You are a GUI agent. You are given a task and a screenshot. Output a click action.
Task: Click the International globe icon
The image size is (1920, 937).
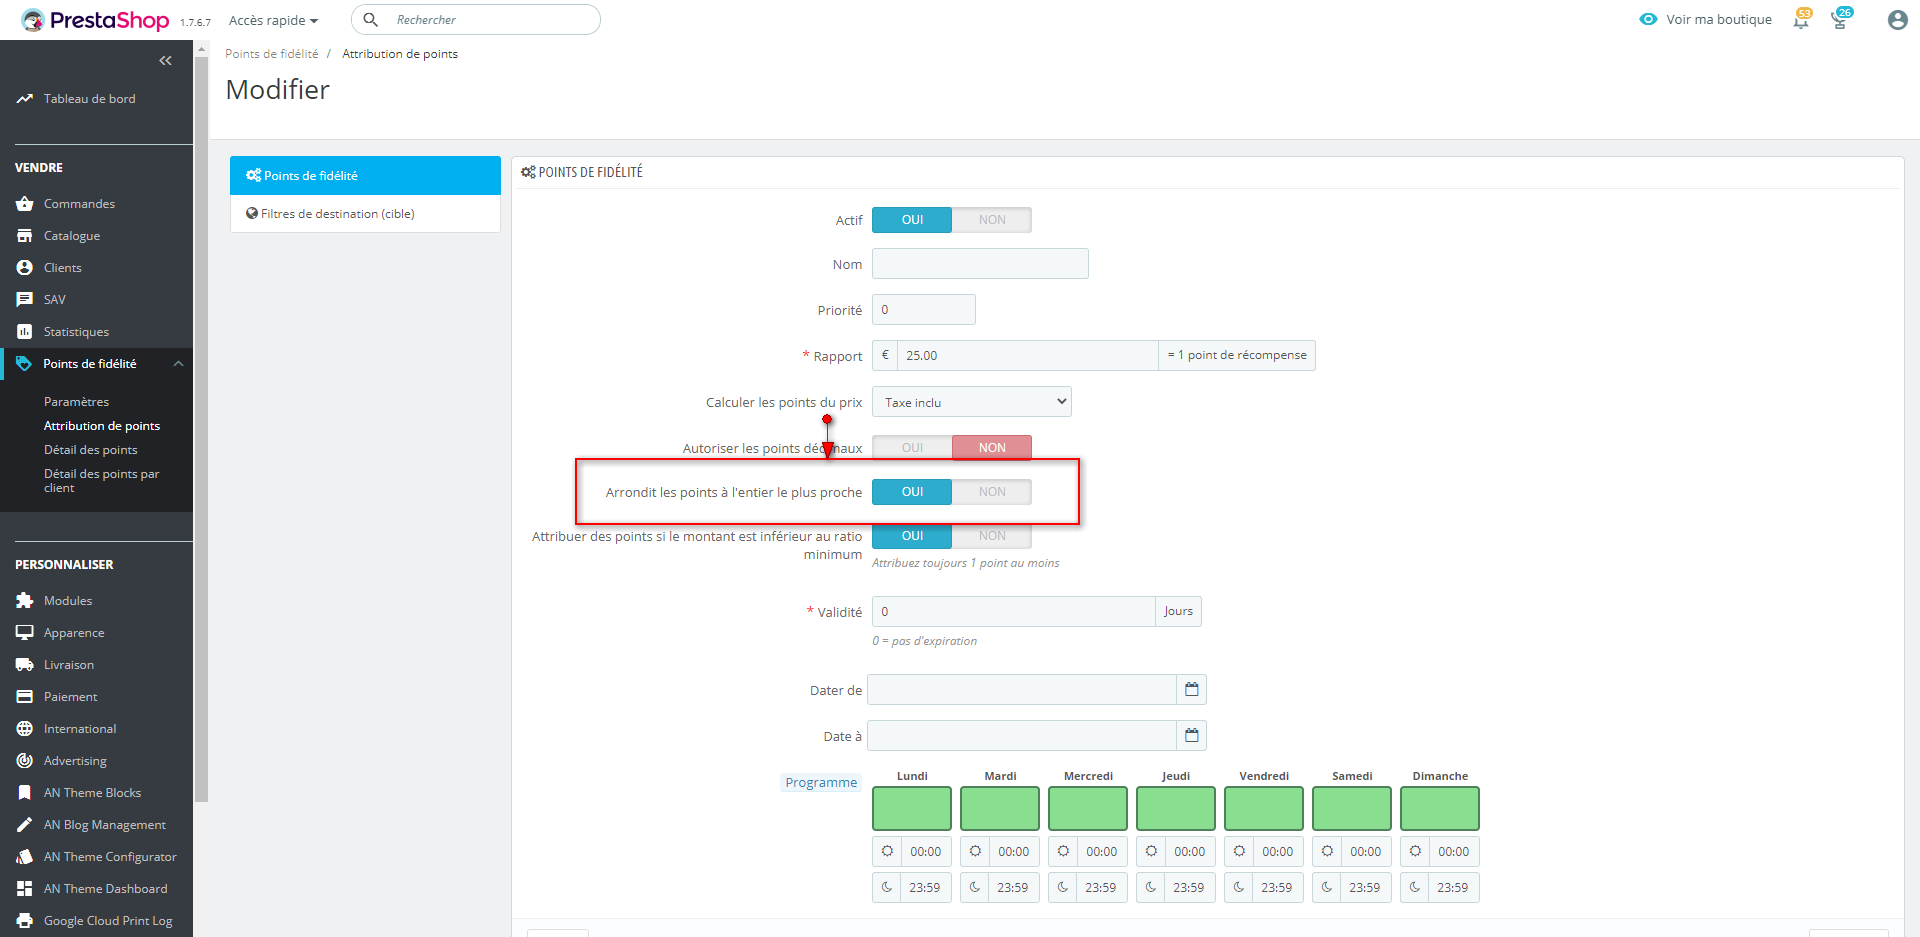pos(25,729)
